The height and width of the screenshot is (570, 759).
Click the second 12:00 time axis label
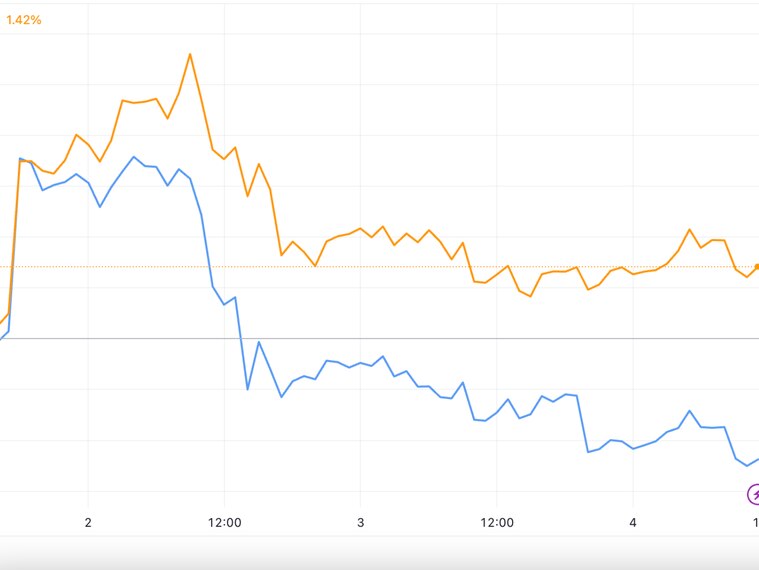[x=497, y=523]
